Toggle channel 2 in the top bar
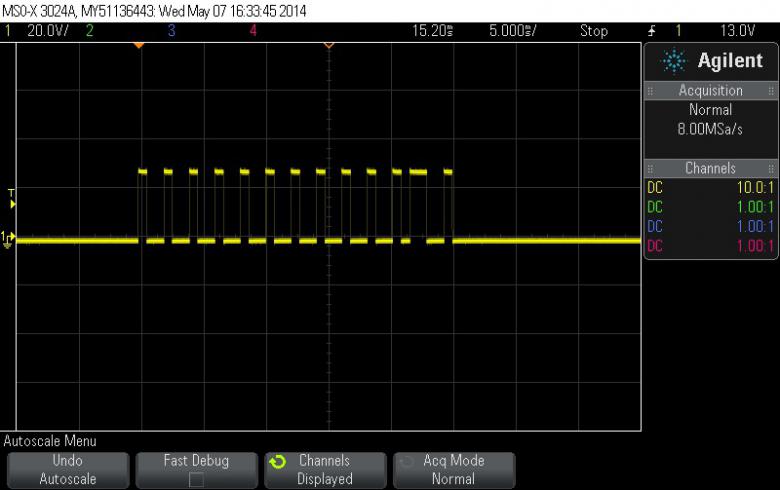The image size is (780, 490). tap(89, 31)
